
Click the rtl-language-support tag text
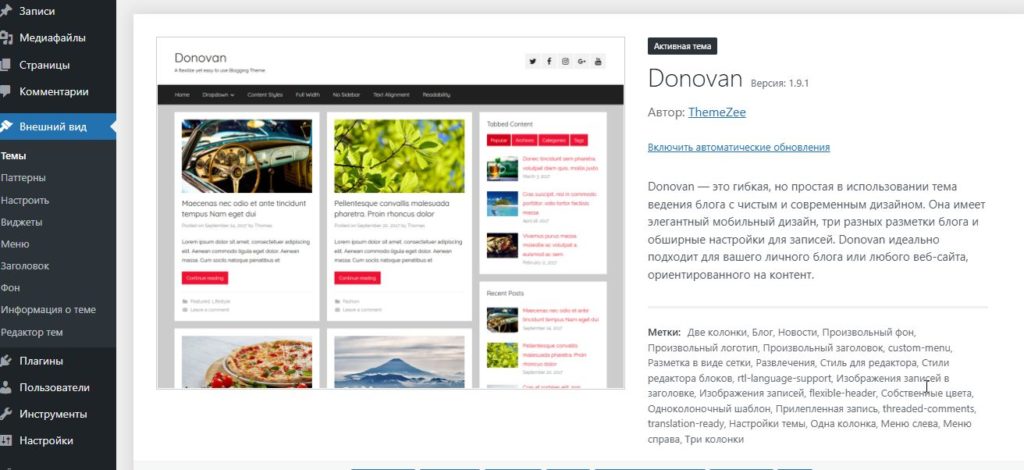[784, 378]
